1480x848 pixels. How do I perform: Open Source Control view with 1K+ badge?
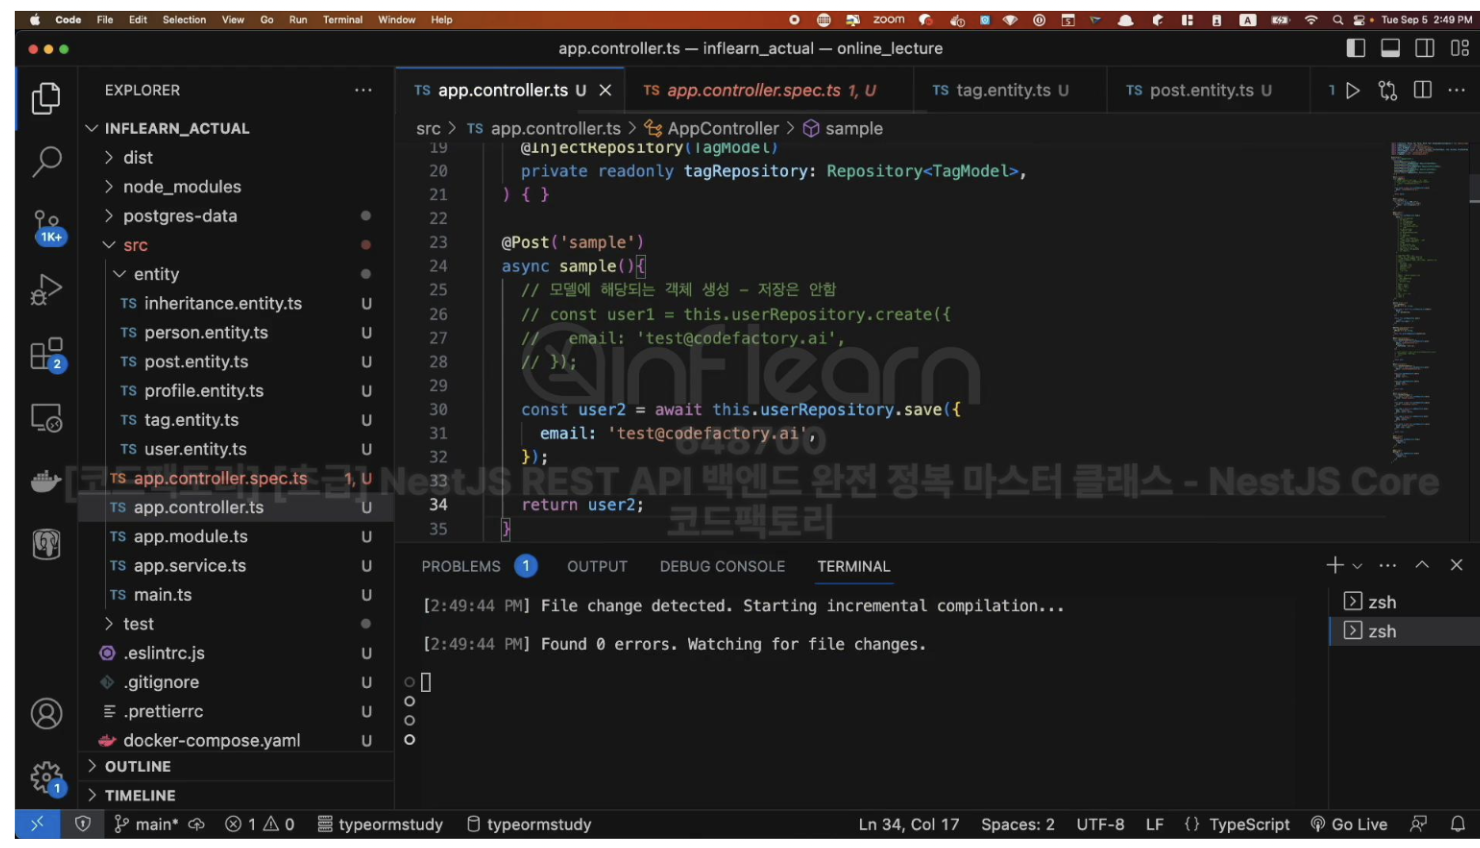tap(46, 227)
